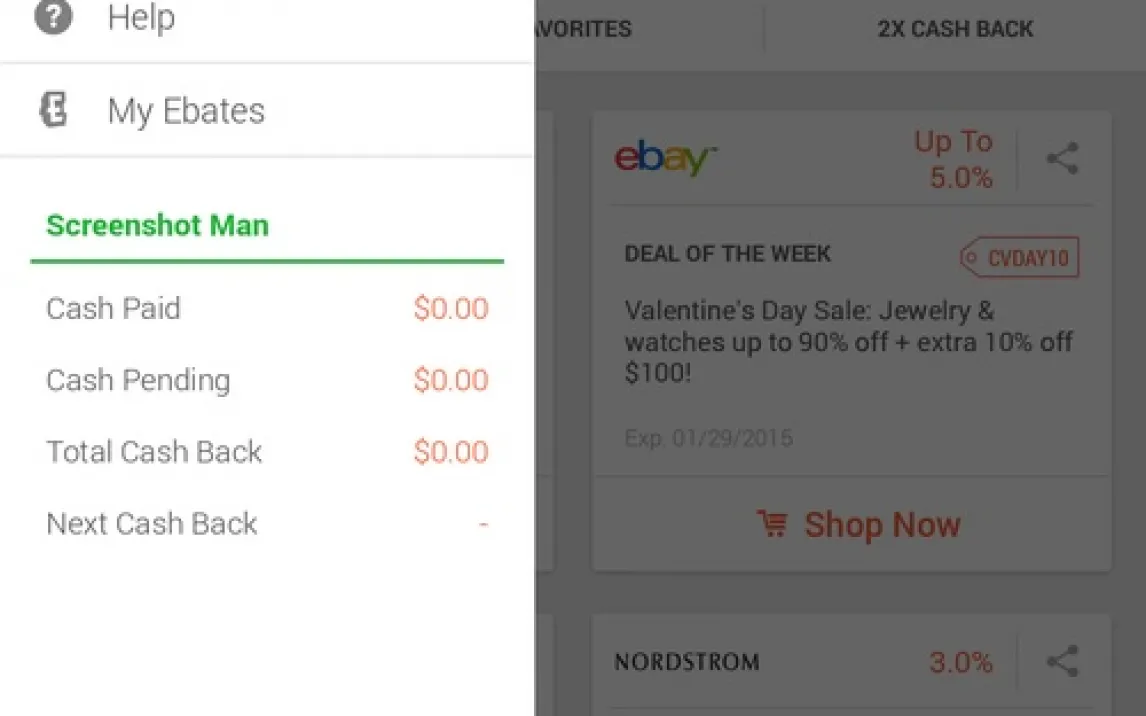Select the Cash Pending row
Screen dimensions: 1146x716
click(266, 380)
